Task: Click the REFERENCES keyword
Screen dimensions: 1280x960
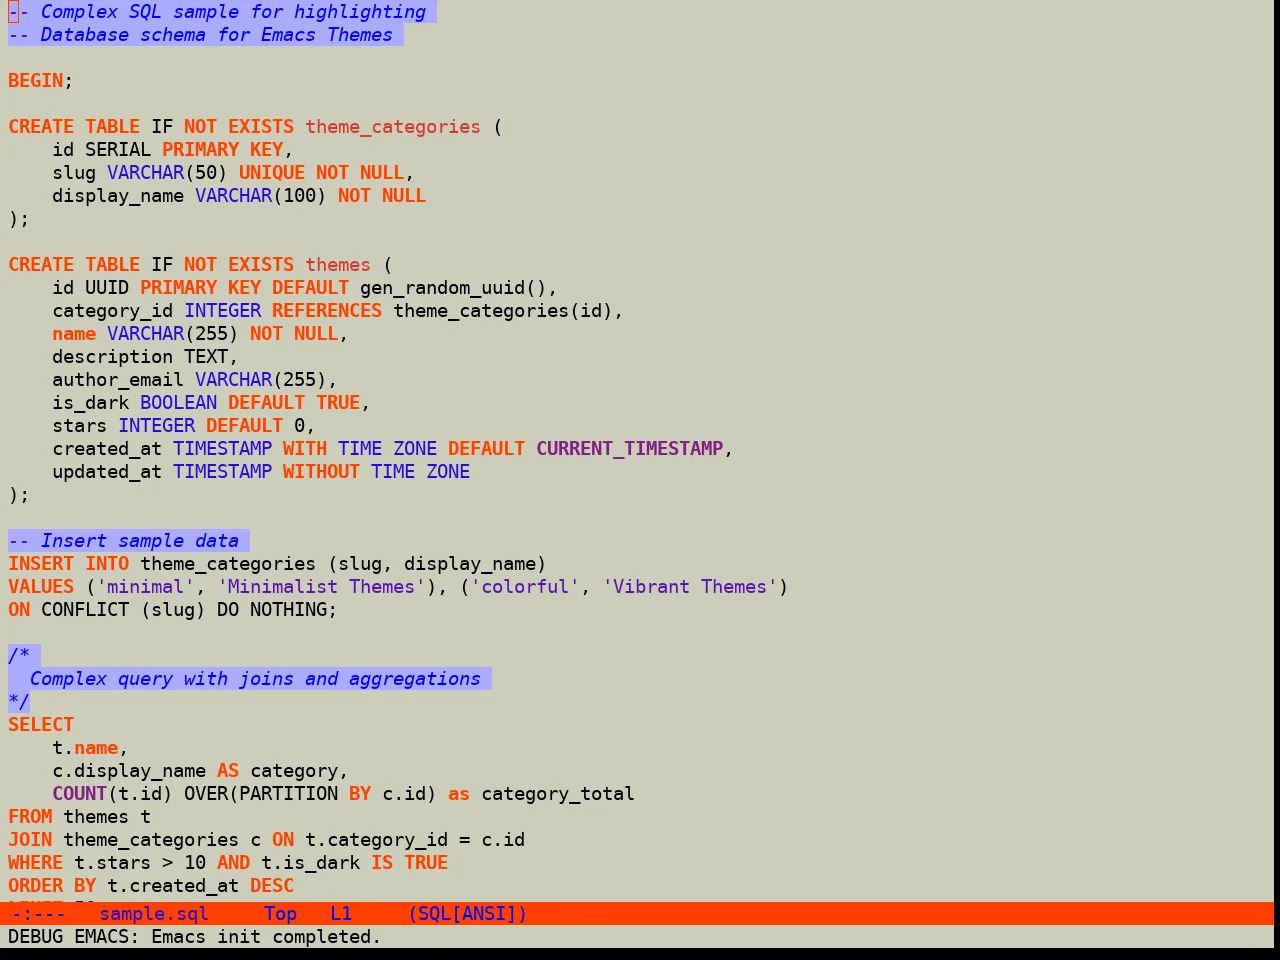Action: [327, 311]
